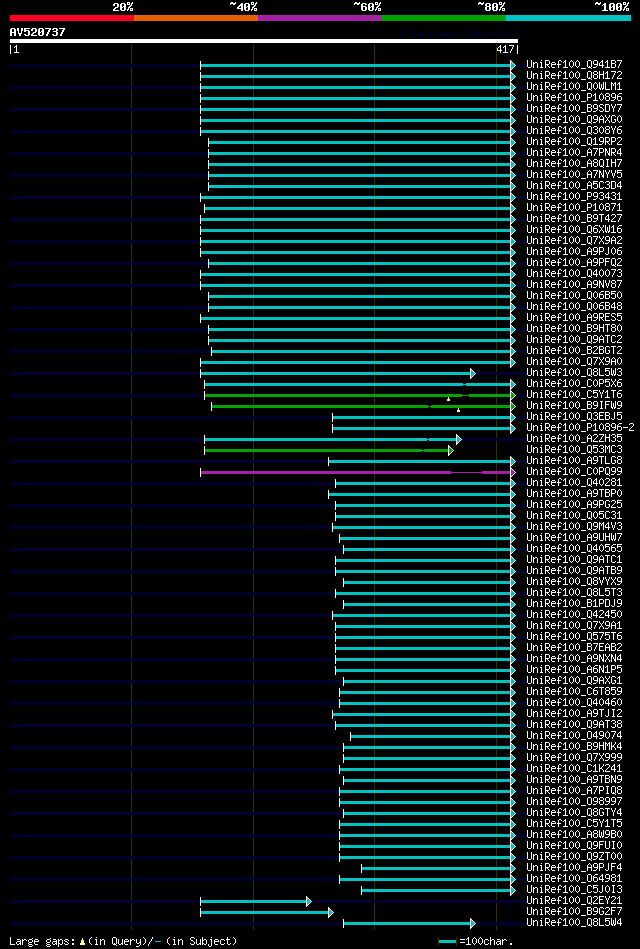Open hit UniRef100_P10896 without suffix

click(574, 97)
